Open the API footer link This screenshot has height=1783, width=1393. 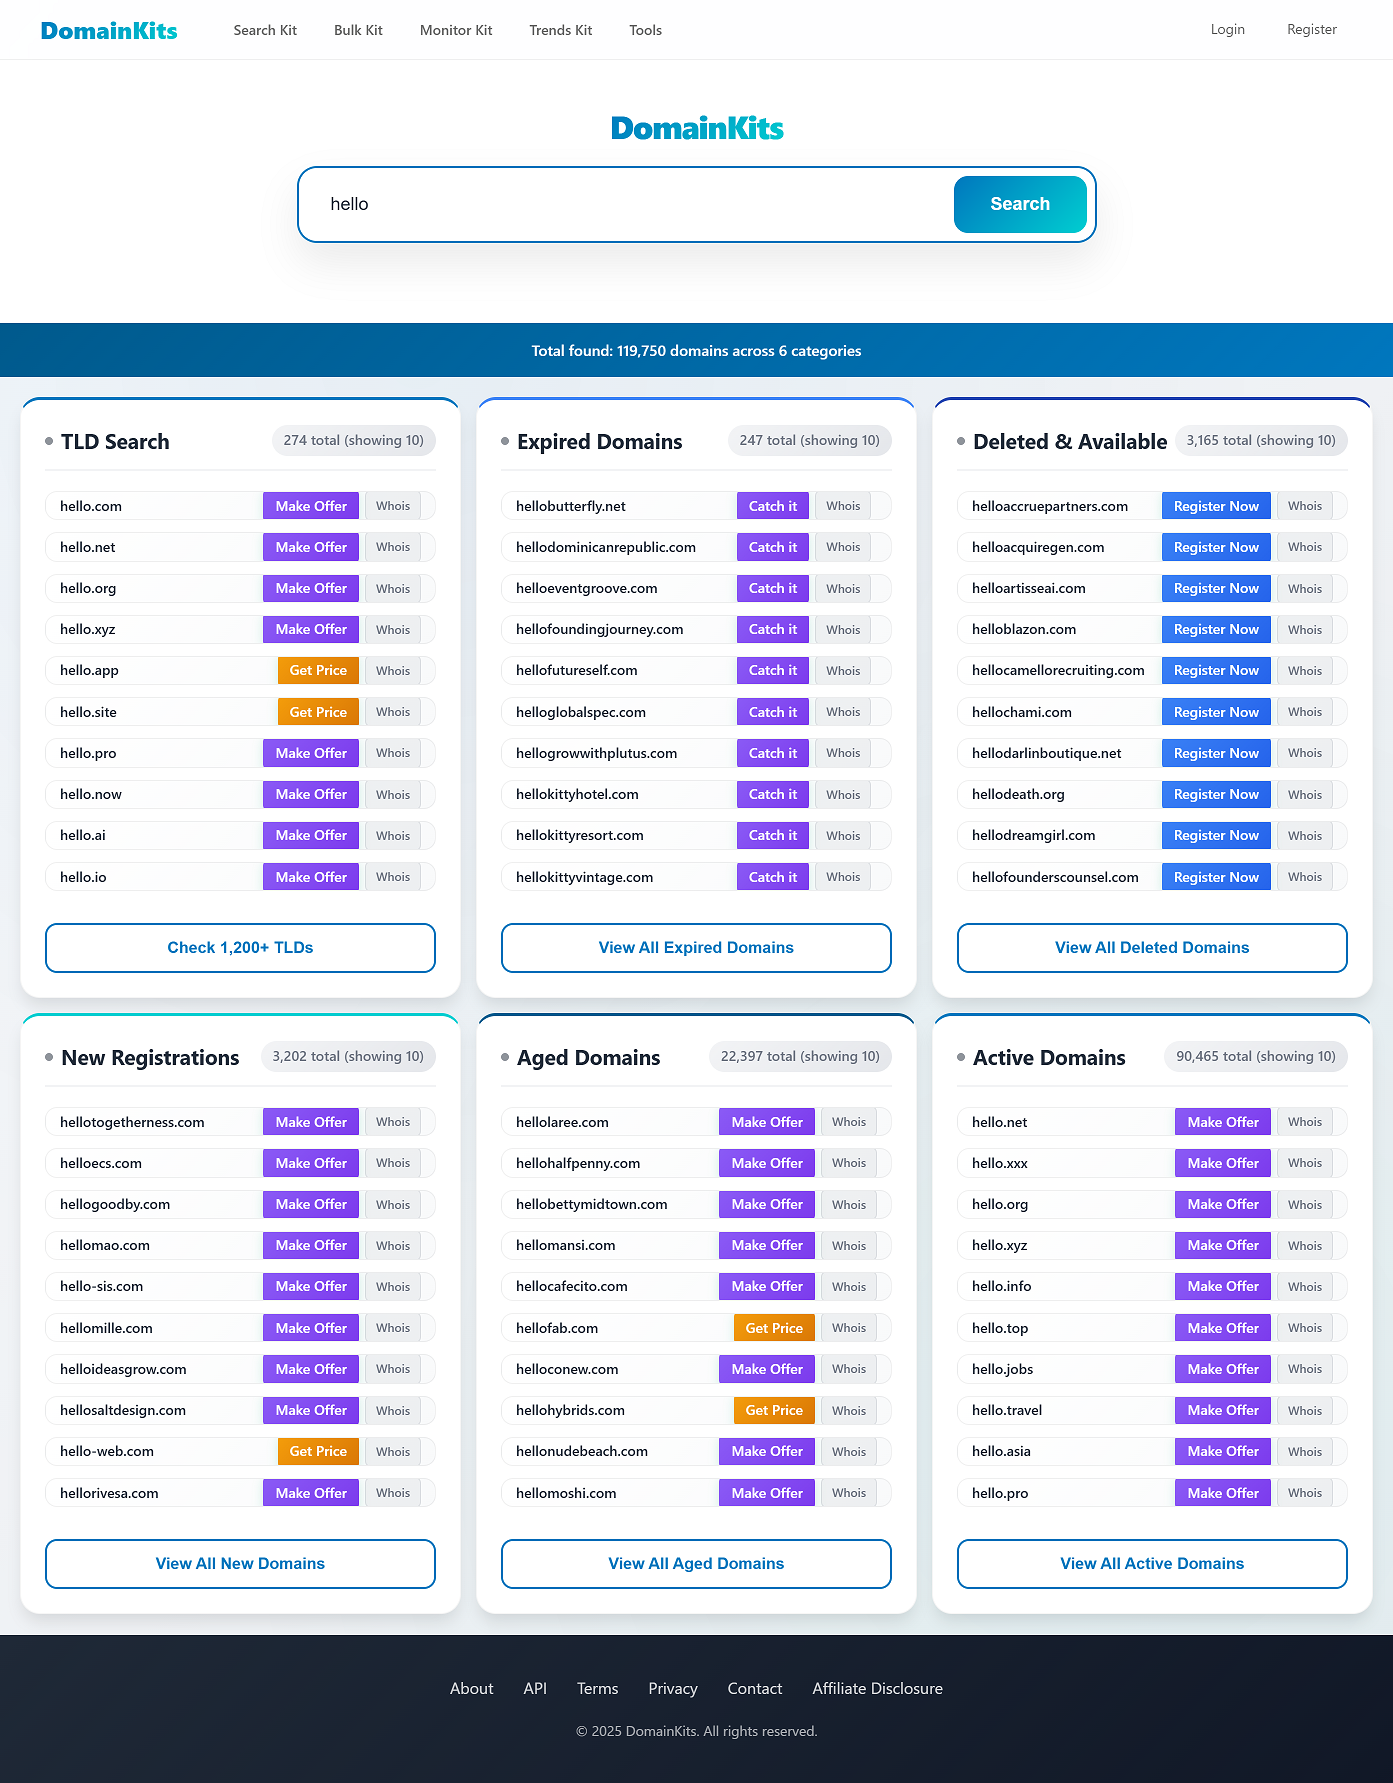pyautogui.click(x=535, y=1688)
